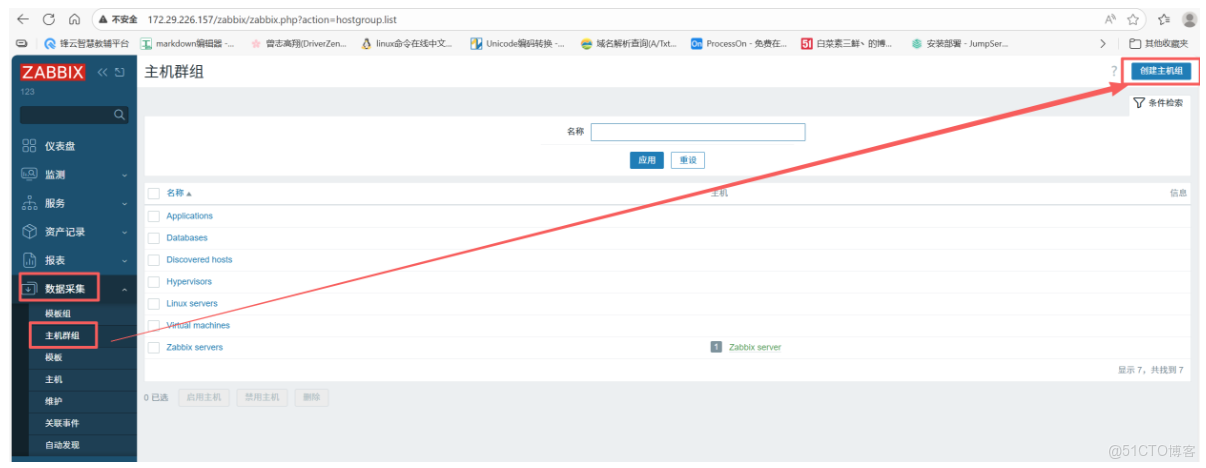Click the not-secure warning icon in address bar

(103, 19)
